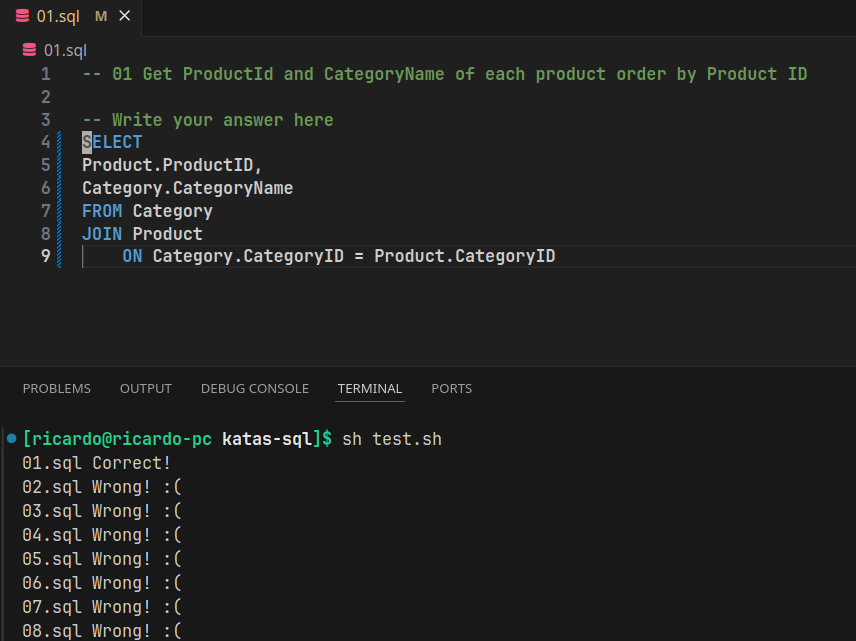
Task: Switch to the PROBLEMS panel tab
Action: (x=57, y=388)
